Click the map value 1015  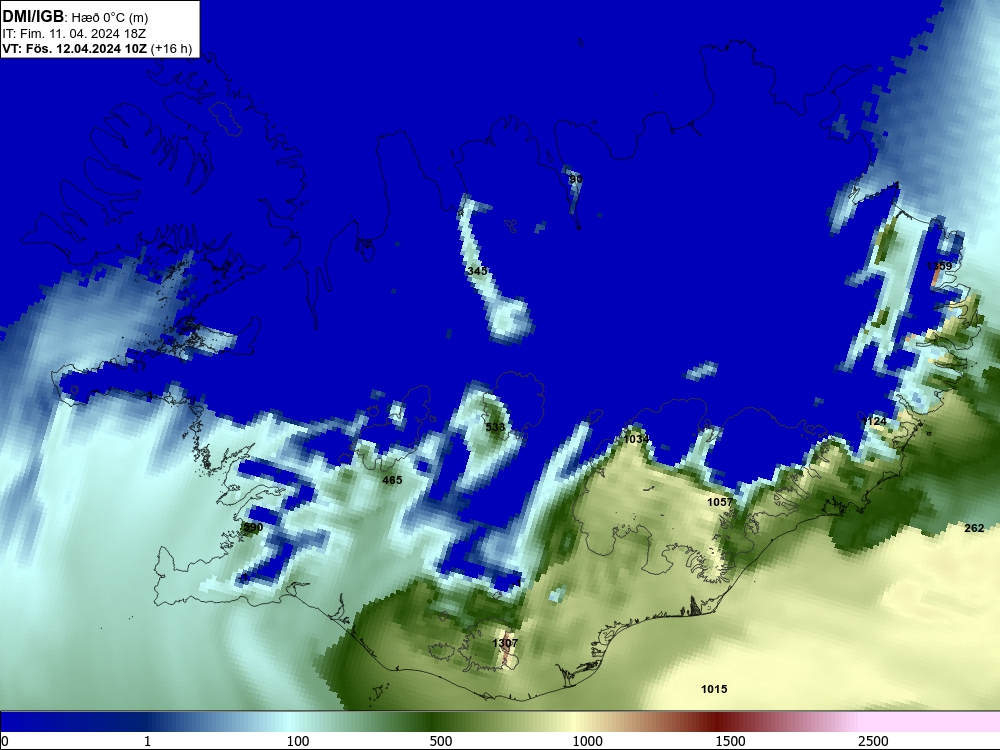click(x=714, y=689)
